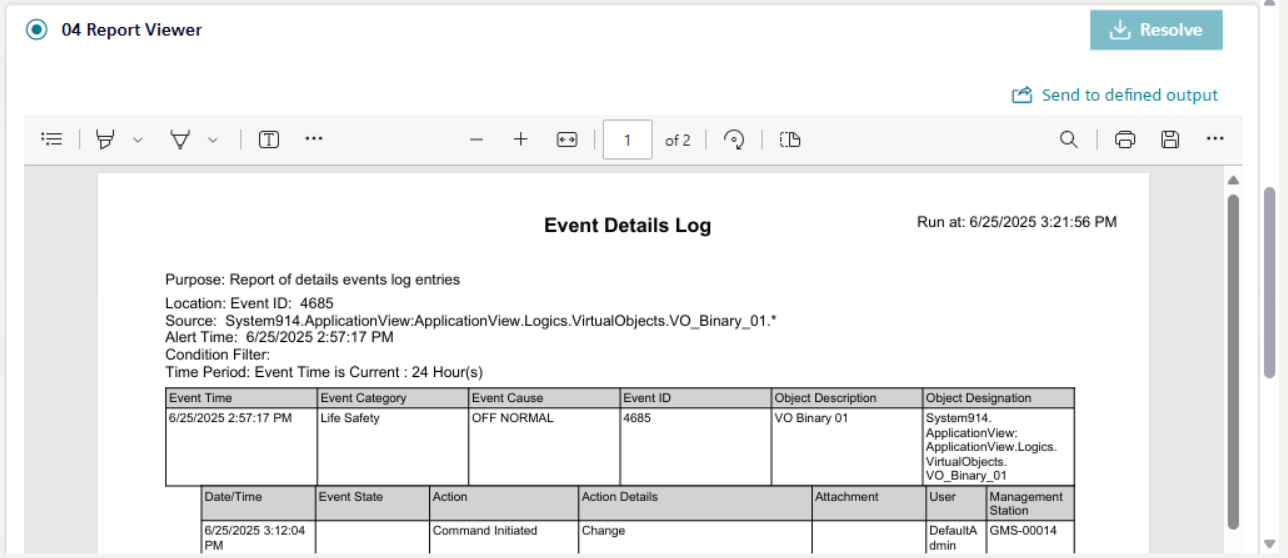Open the rightmost more options menu

click(1215, 140)
